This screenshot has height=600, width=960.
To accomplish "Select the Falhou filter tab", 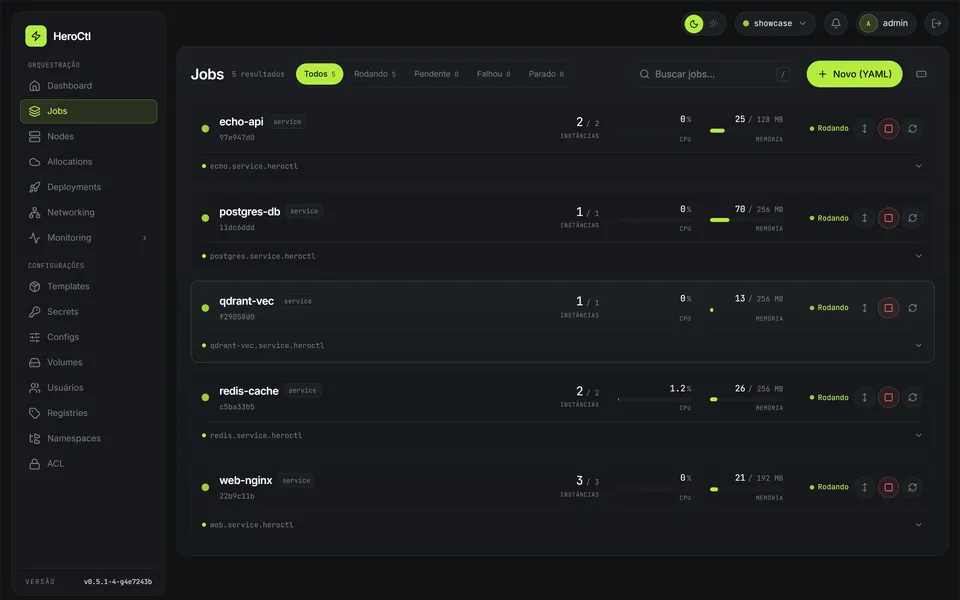I will point(493,74).
